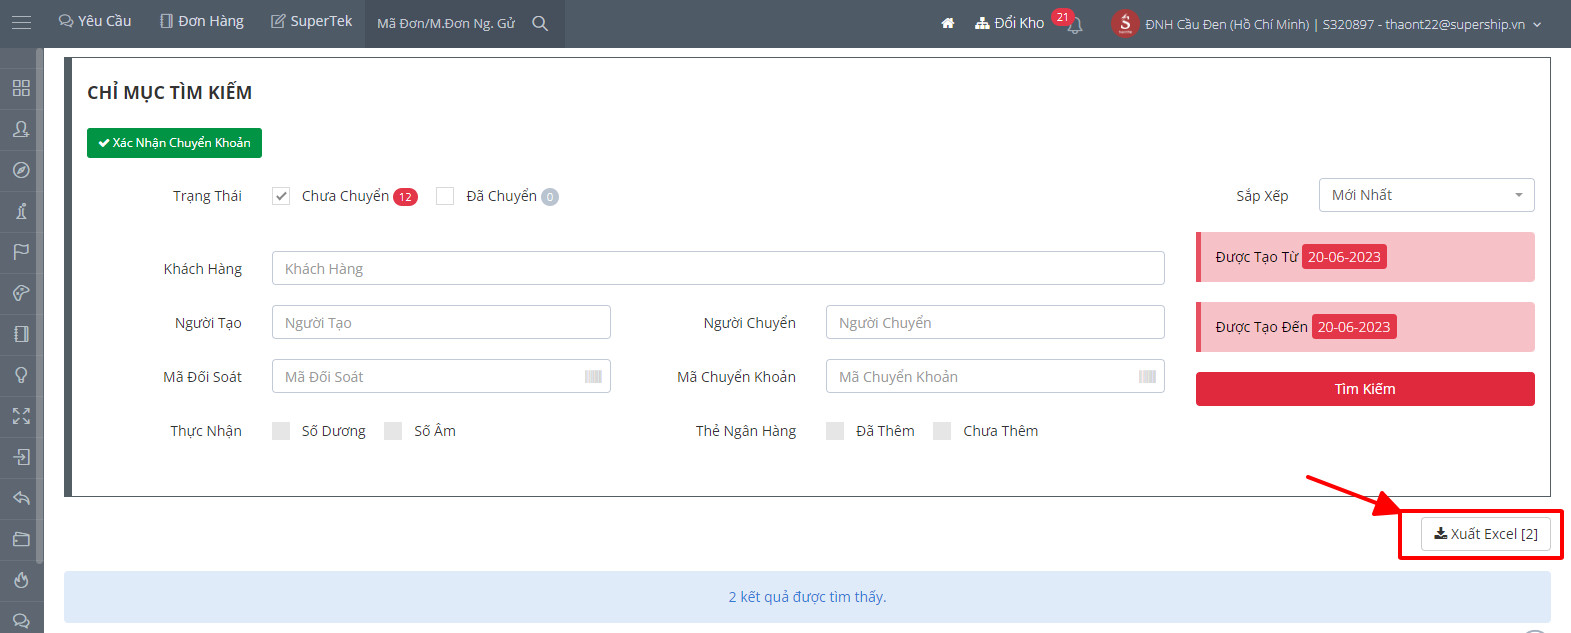Screen dimensions: 1571x633
Task: Go to home via house icon
Action: point(948,23)
